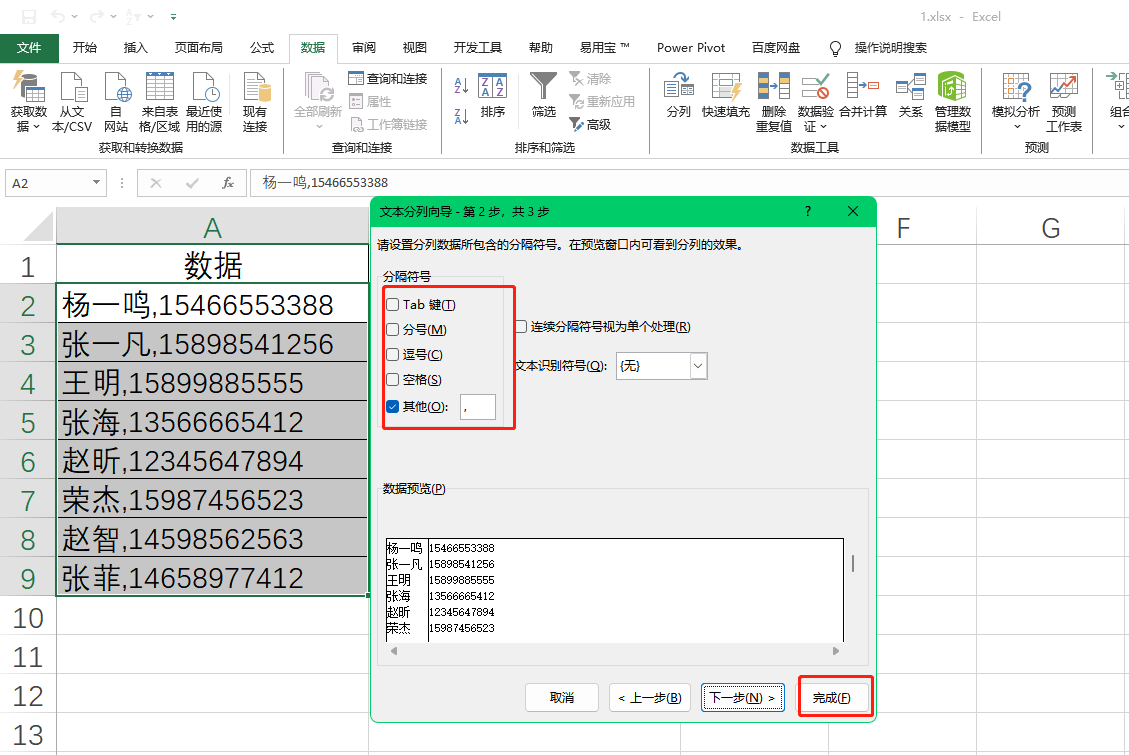Image resolution: width=1129 pixels, height=755 pixels.
Task: Click the Back (上一步) button
Action: pos(650,697)
